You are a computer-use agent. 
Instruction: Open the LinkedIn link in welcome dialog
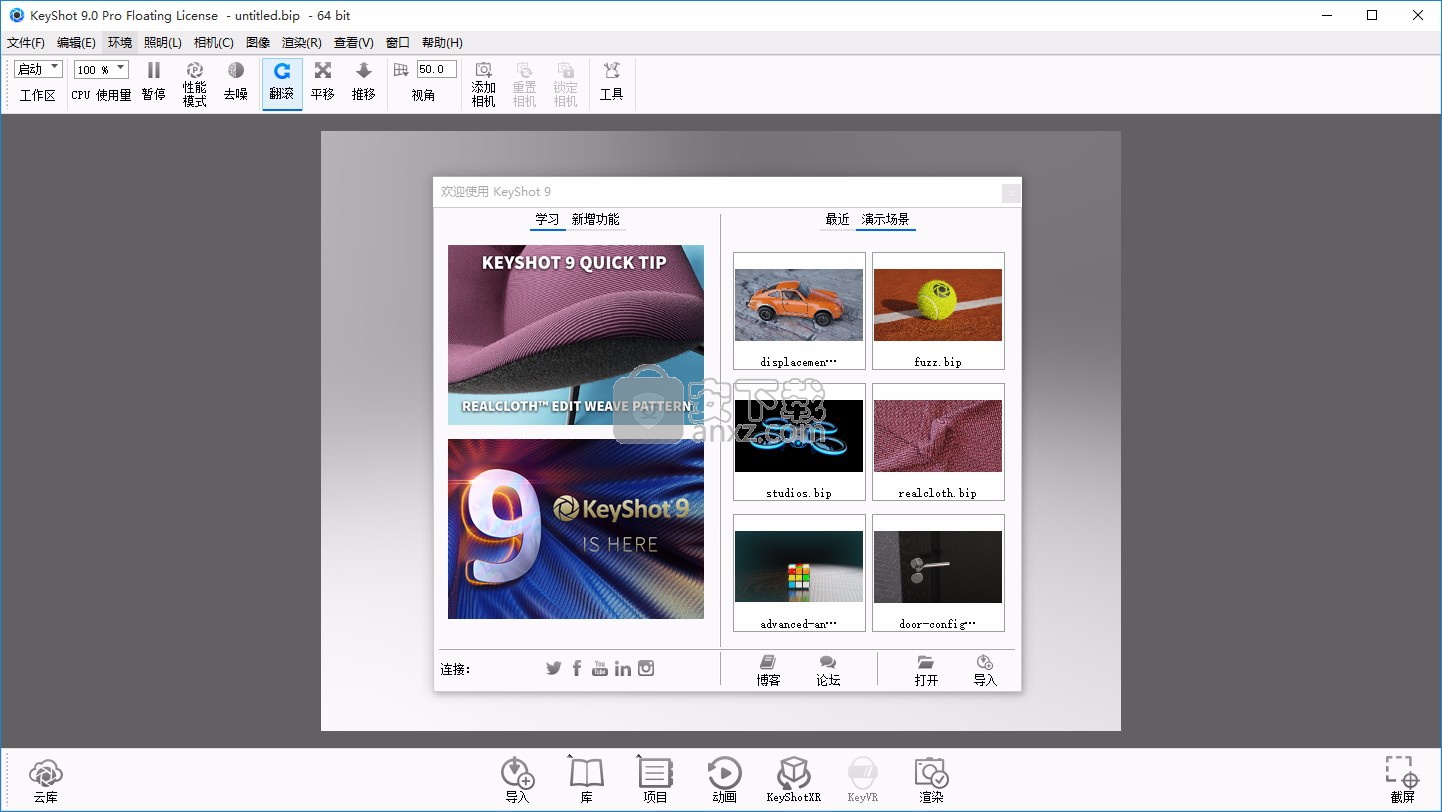pos(623,668)
